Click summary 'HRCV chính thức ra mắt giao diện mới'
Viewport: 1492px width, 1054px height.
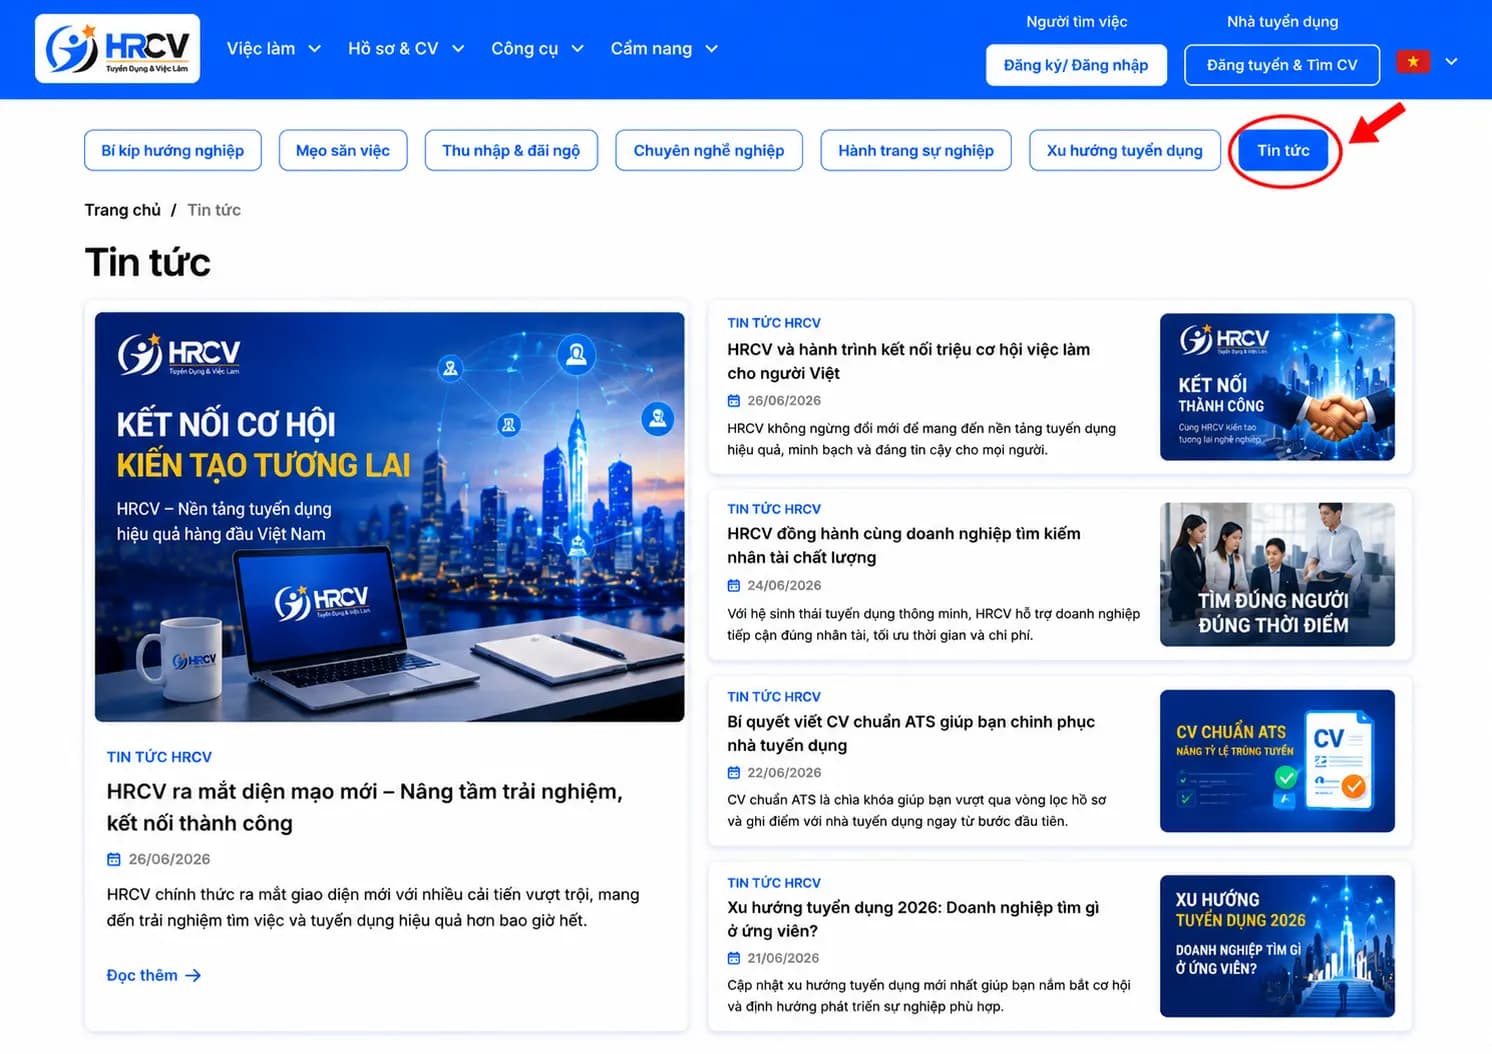373,907
